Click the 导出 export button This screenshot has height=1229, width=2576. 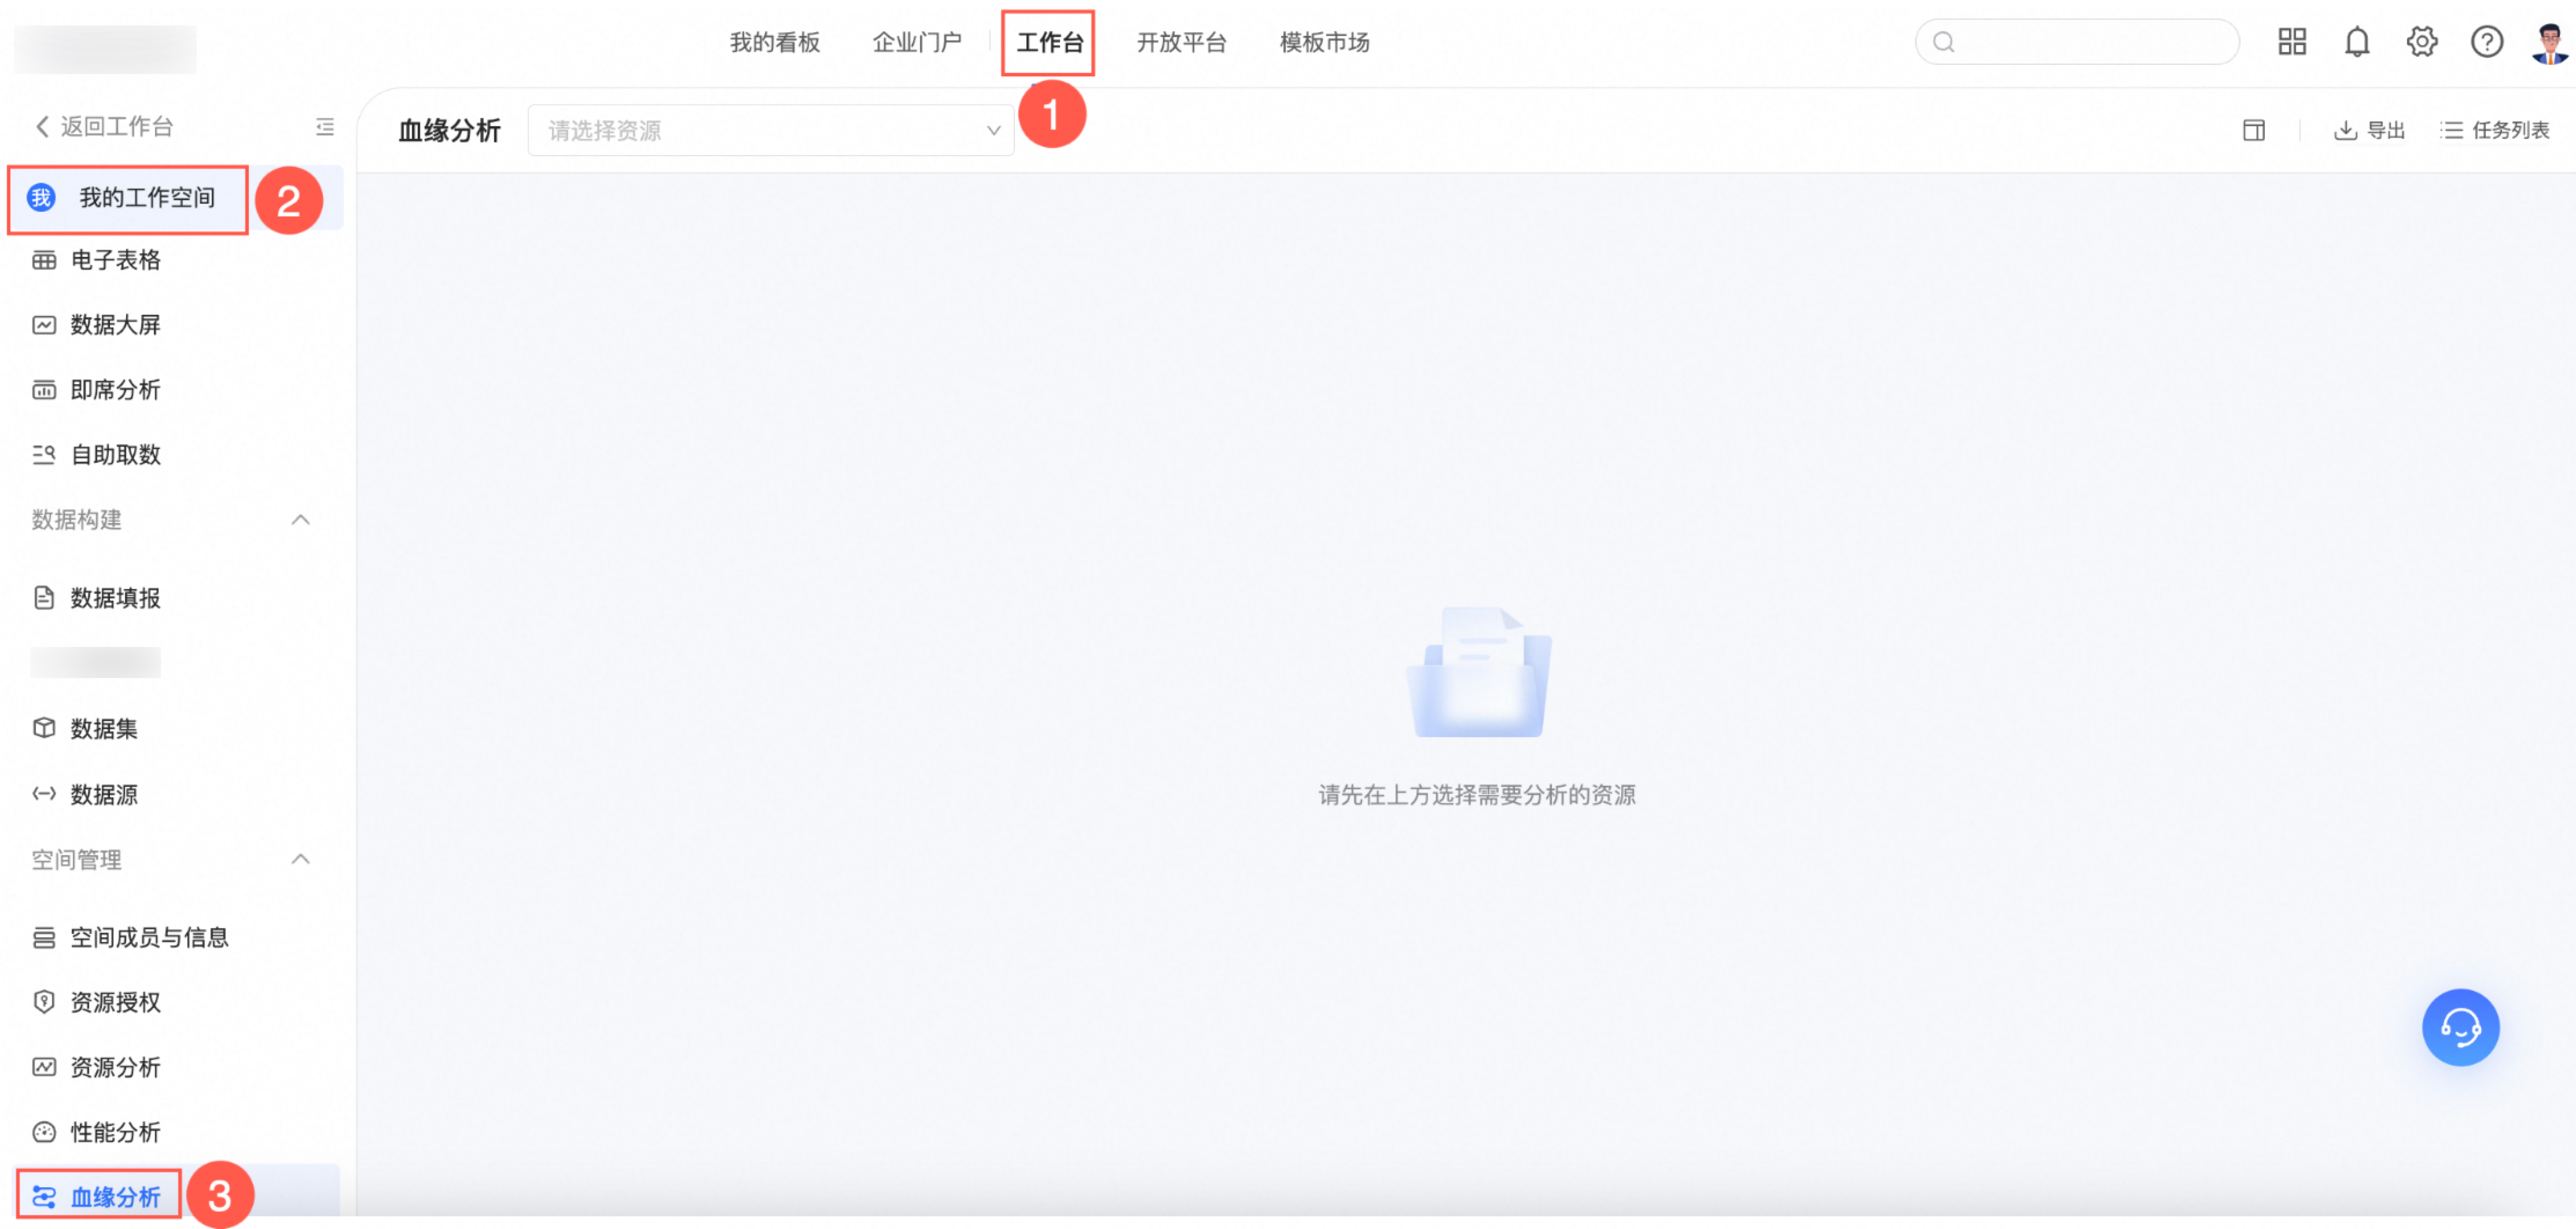(x=2369, y=130)
